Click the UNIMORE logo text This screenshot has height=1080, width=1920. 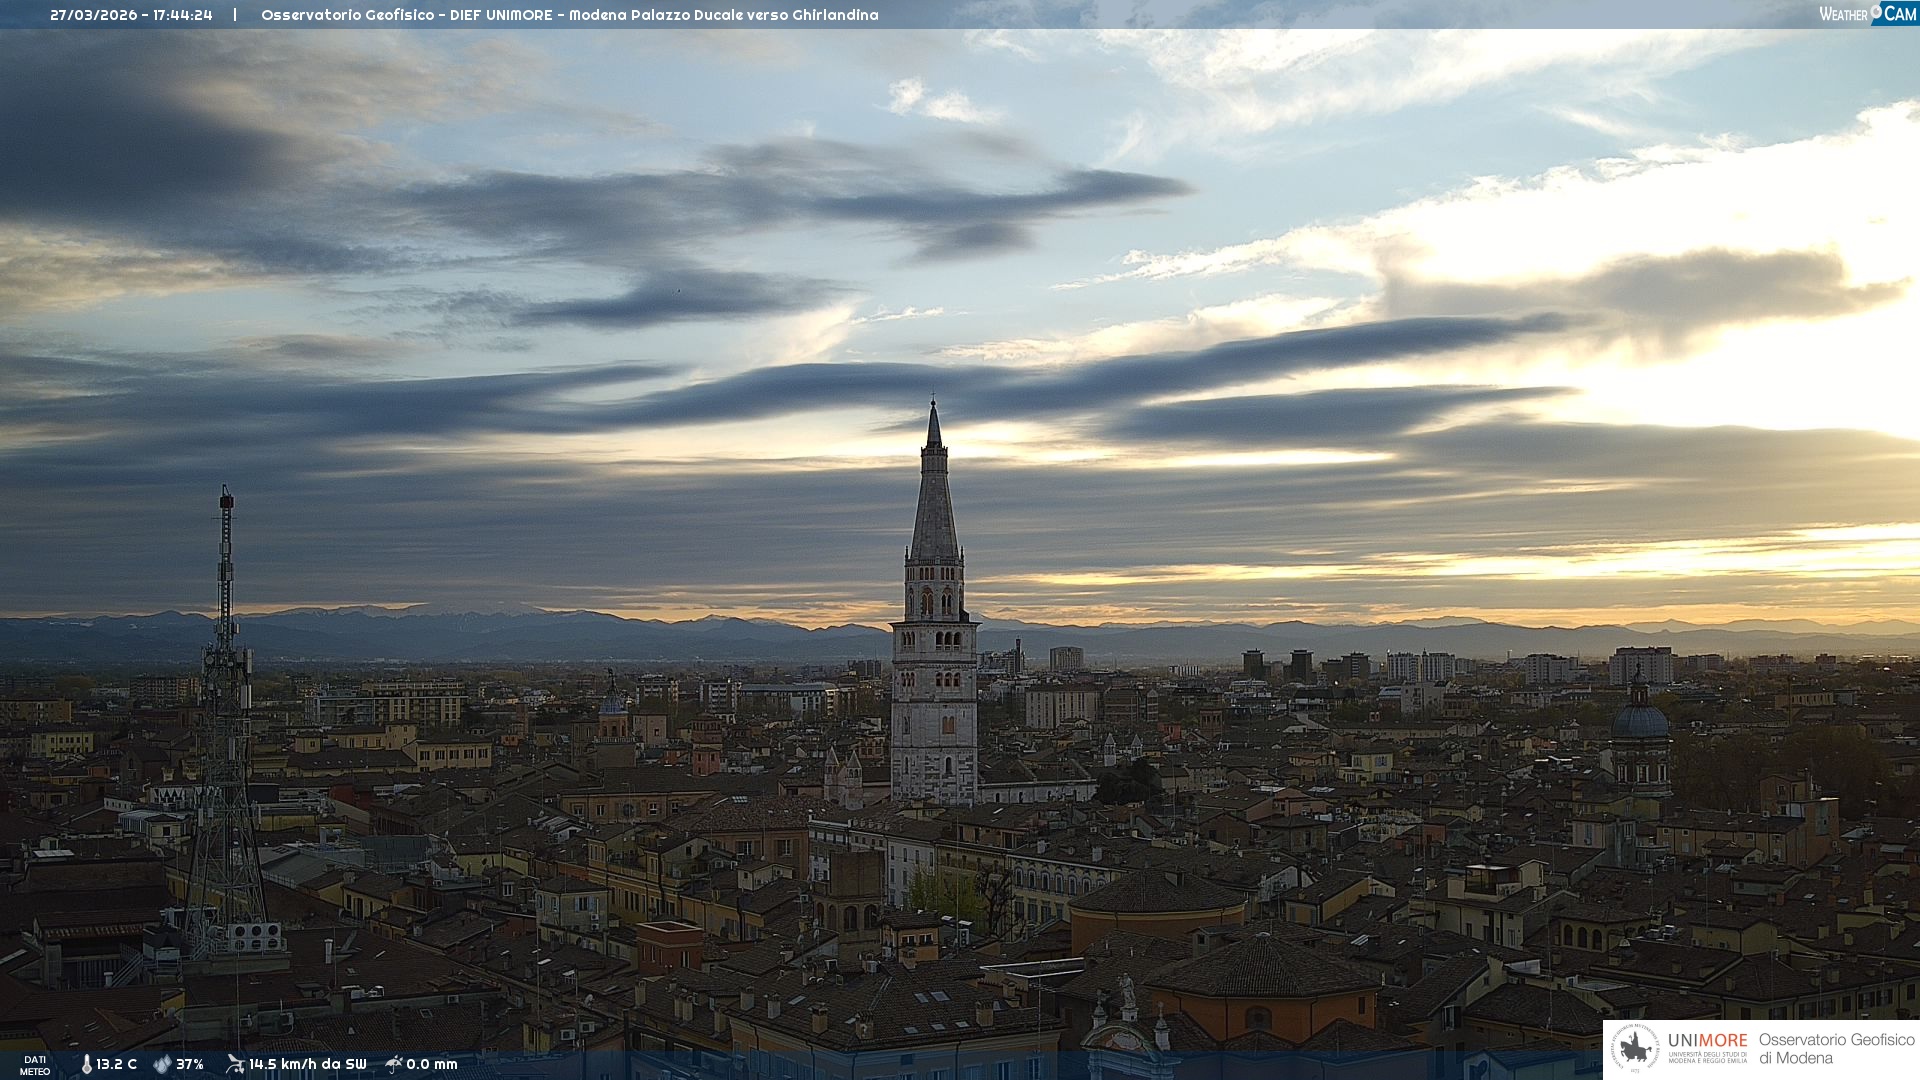click(x=1707, y=1041)
